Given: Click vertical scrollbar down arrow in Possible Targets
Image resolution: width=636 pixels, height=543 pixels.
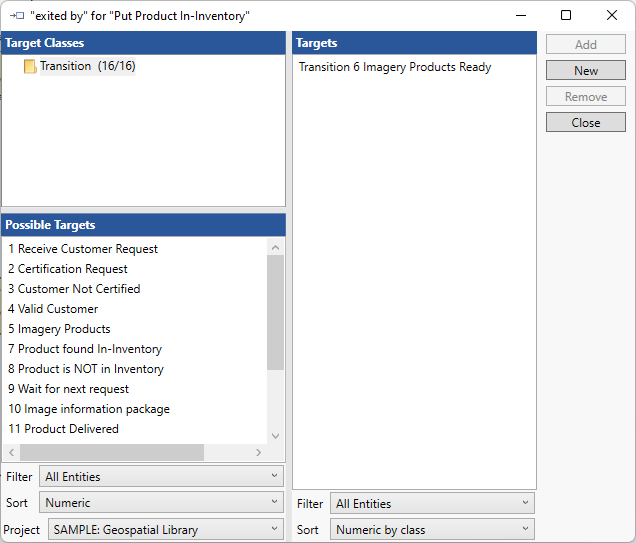Looking at the screenshot, I should coord(276,435).
